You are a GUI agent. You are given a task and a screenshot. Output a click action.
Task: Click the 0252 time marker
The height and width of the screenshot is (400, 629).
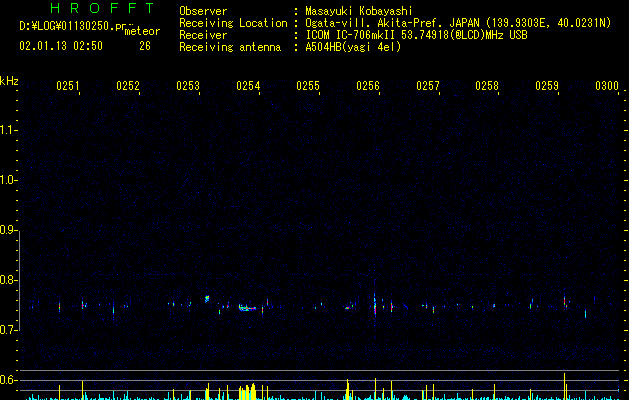[128, 86]
